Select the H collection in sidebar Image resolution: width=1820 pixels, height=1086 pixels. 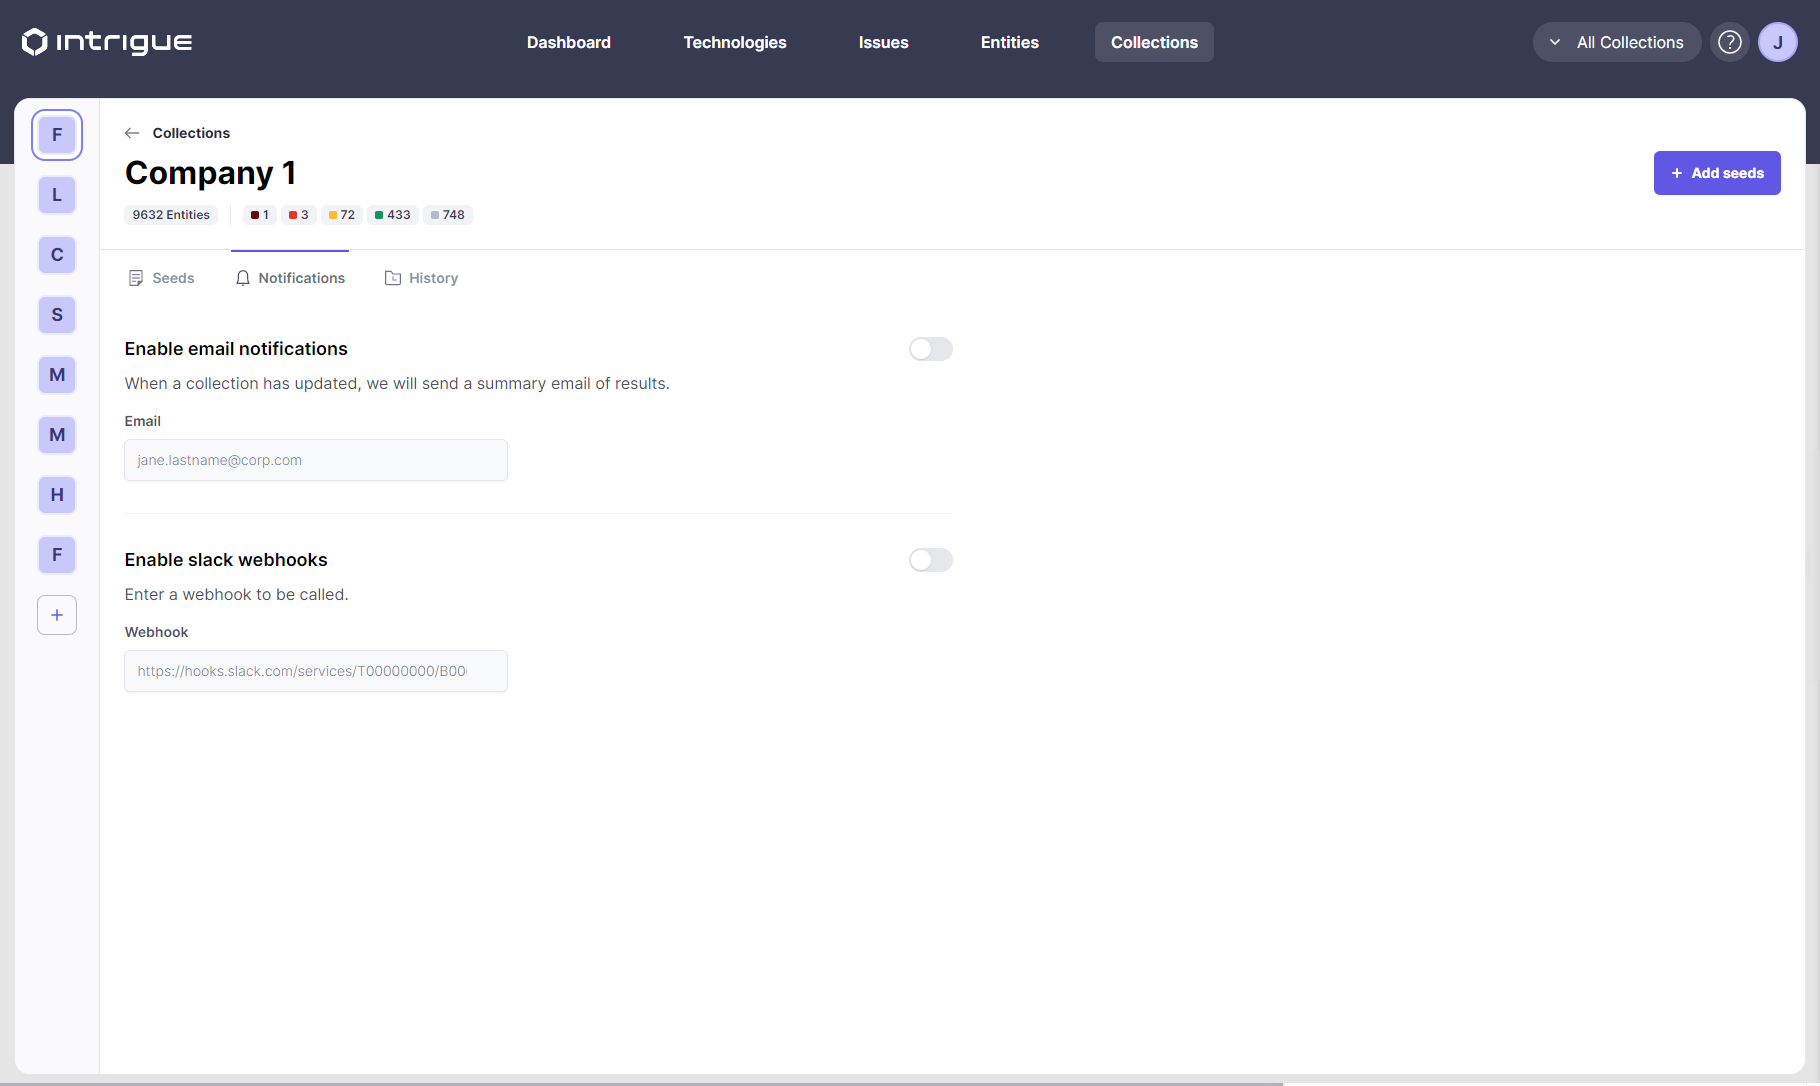pos(57,495)
